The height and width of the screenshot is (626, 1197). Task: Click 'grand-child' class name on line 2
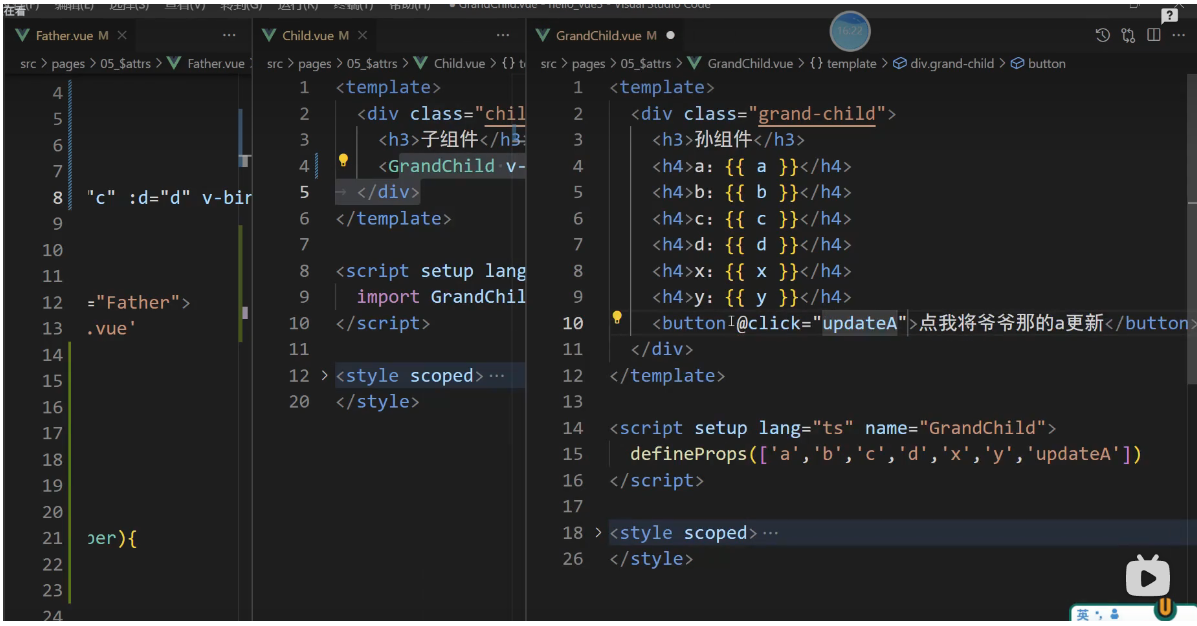[816, 114]
